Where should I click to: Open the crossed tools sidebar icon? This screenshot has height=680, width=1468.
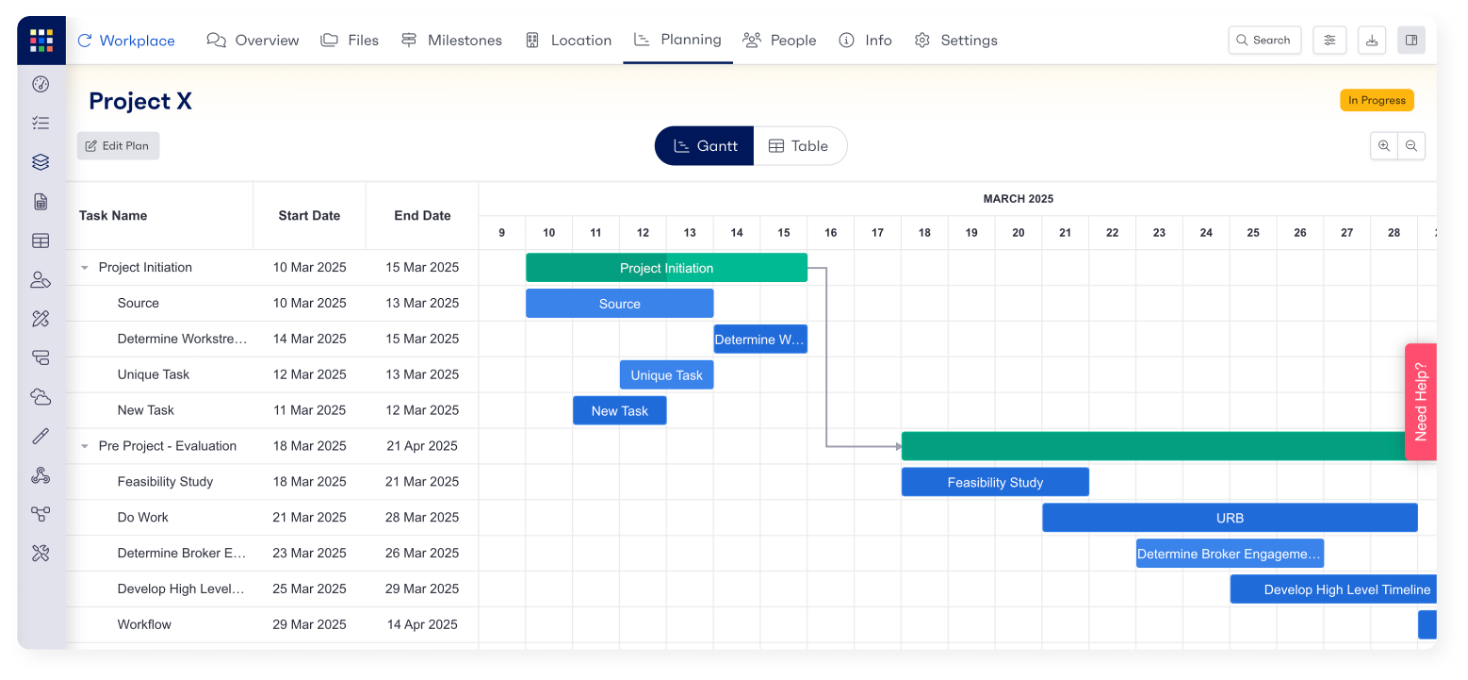pos(41,553)
